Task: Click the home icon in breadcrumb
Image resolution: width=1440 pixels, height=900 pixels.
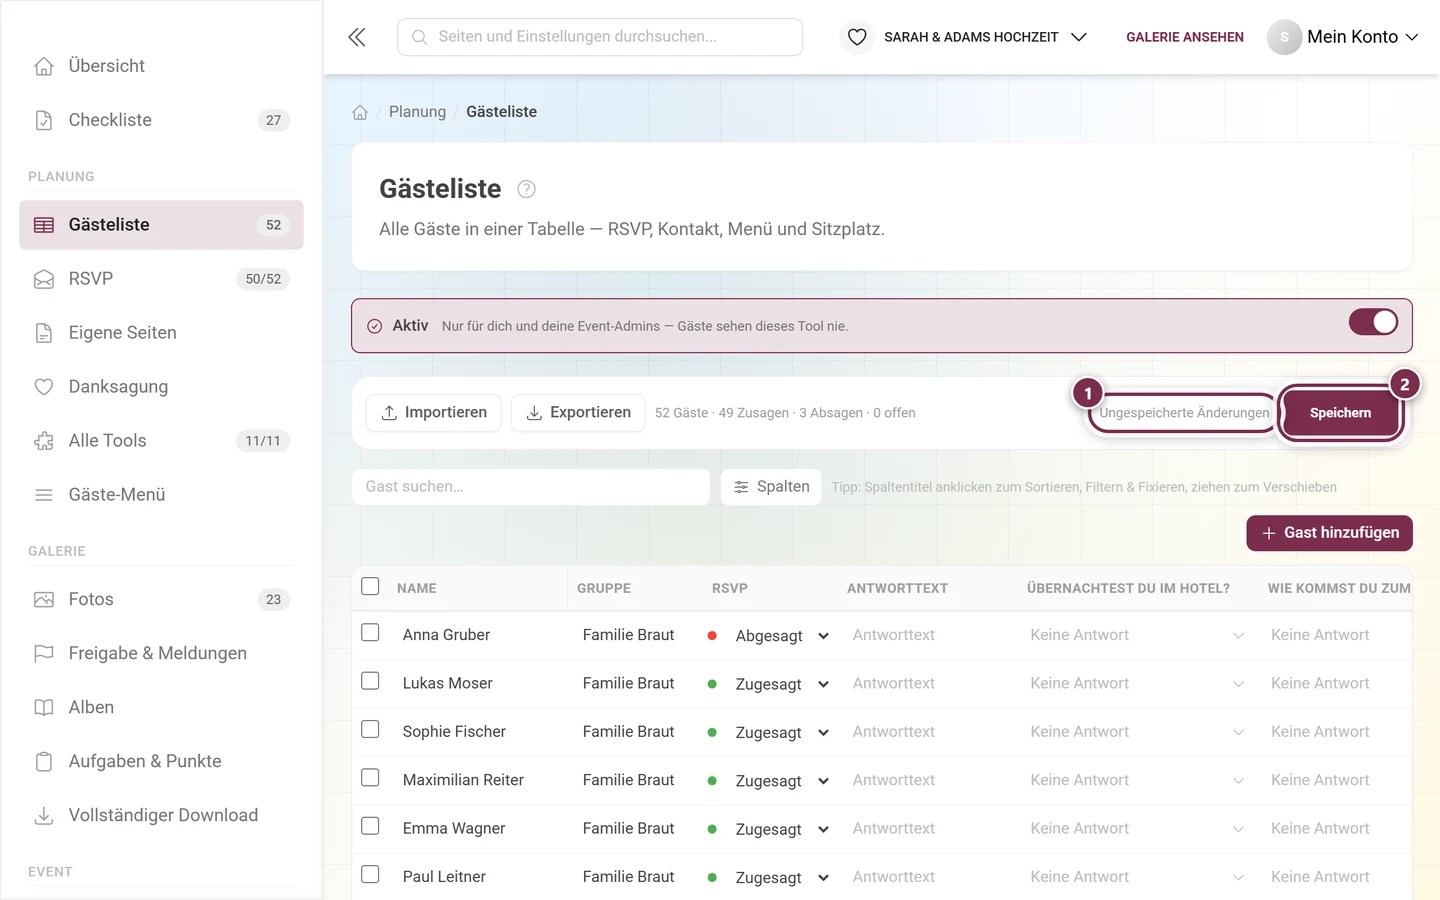Action: 360,112
